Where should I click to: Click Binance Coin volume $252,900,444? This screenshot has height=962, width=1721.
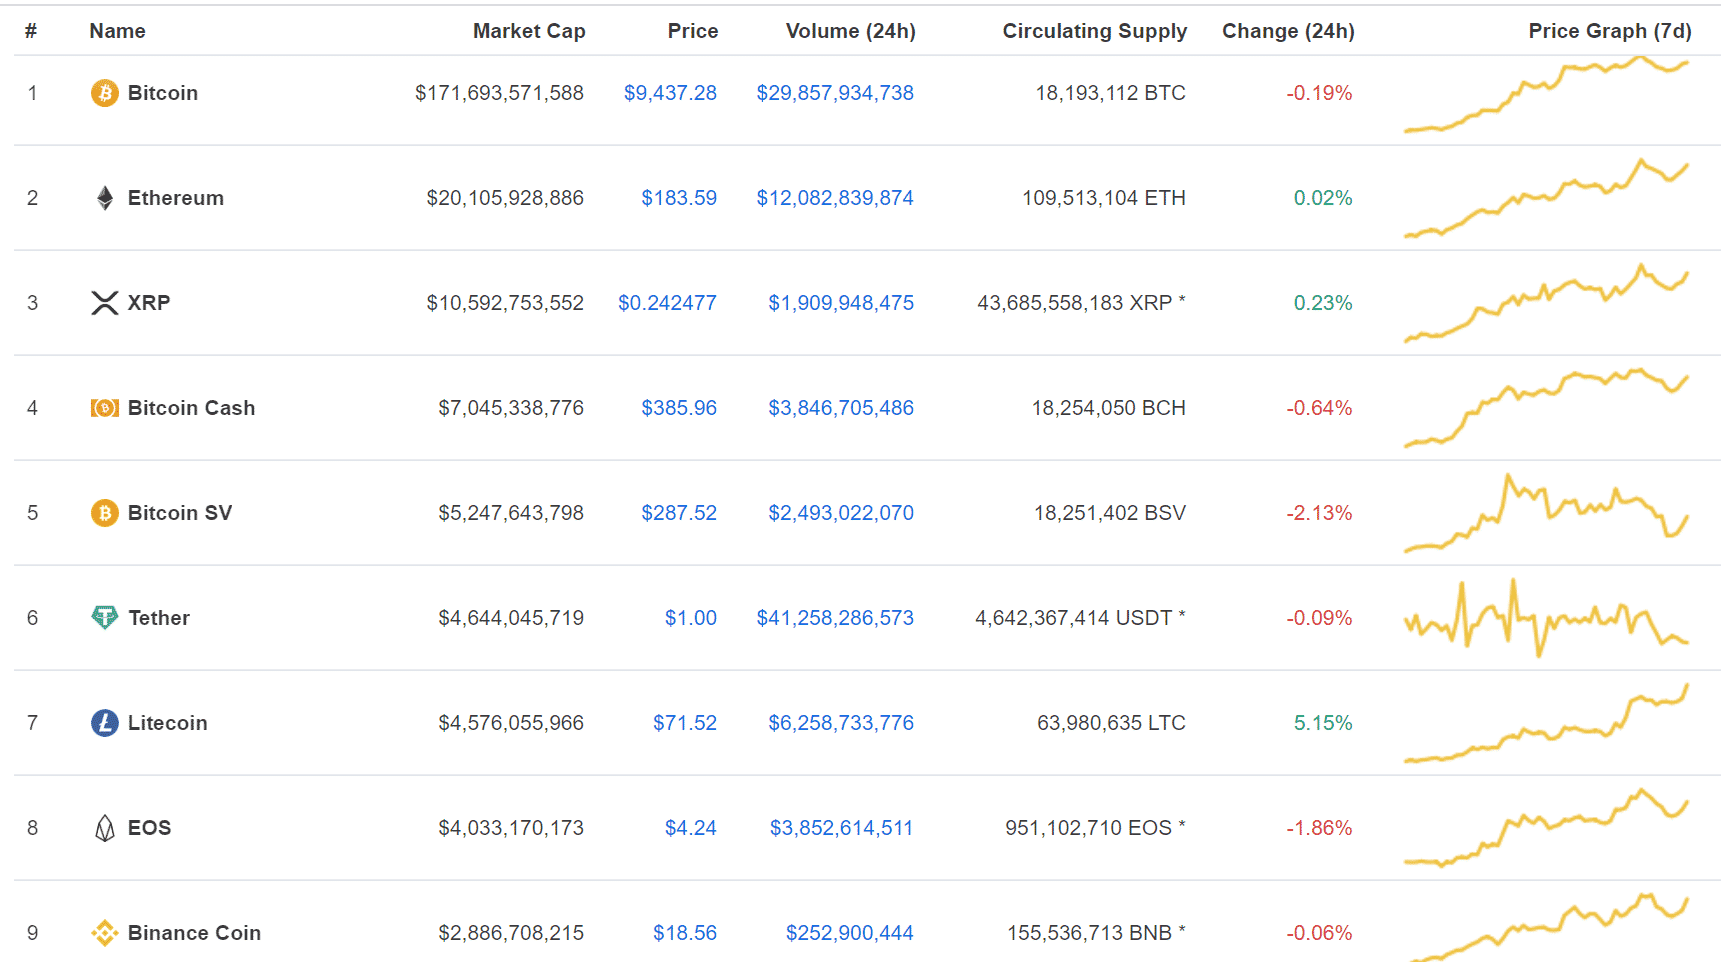pos(850,933)
